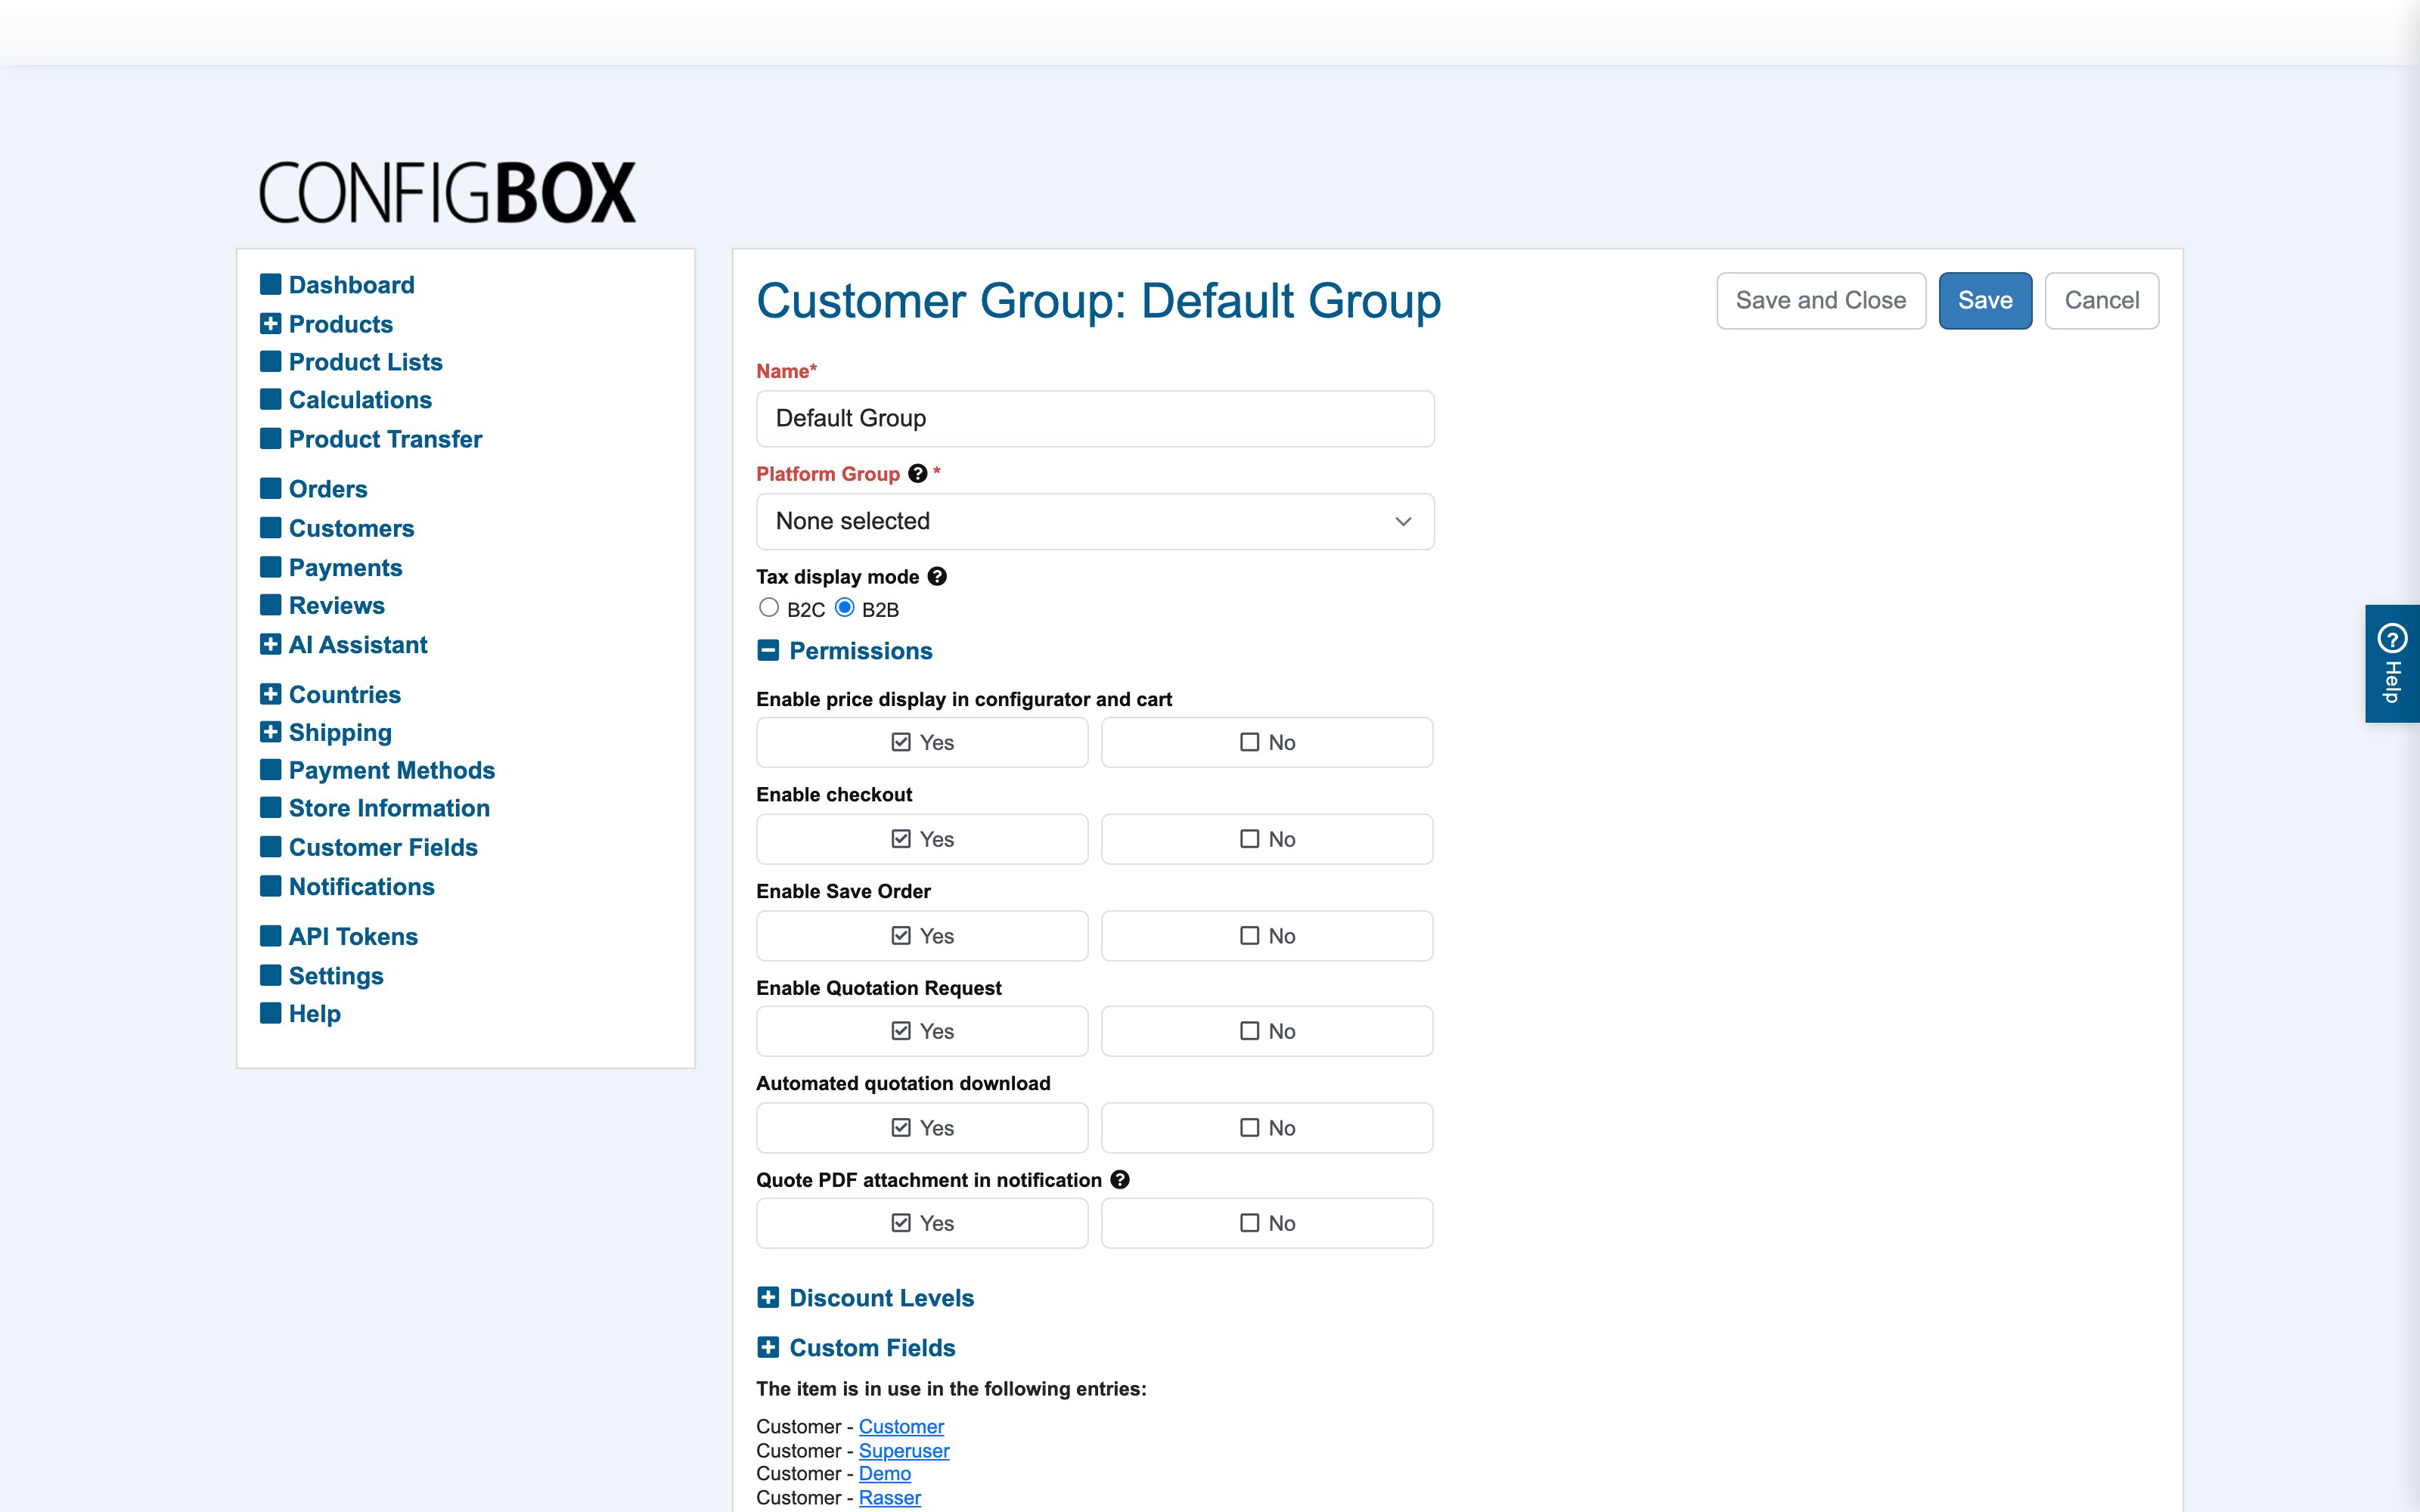This screenshot has height=1512, width=2420.
Task: Click the Orders square icon
Action: (270, 488)
